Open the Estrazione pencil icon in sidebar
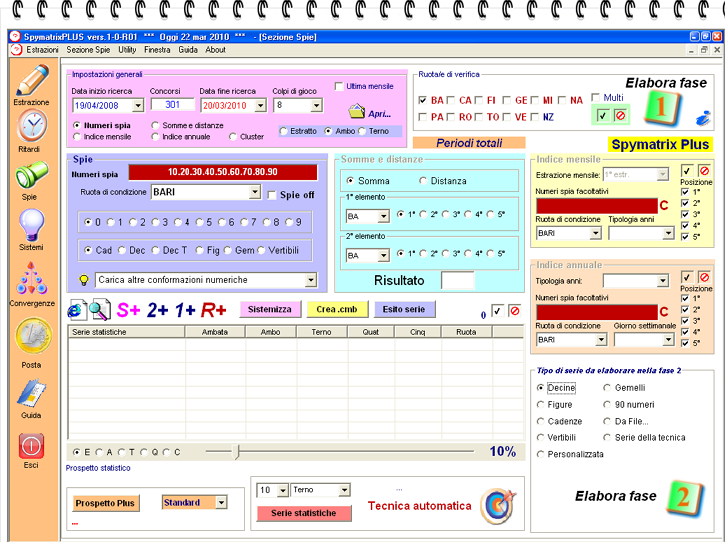 point(32,80)
